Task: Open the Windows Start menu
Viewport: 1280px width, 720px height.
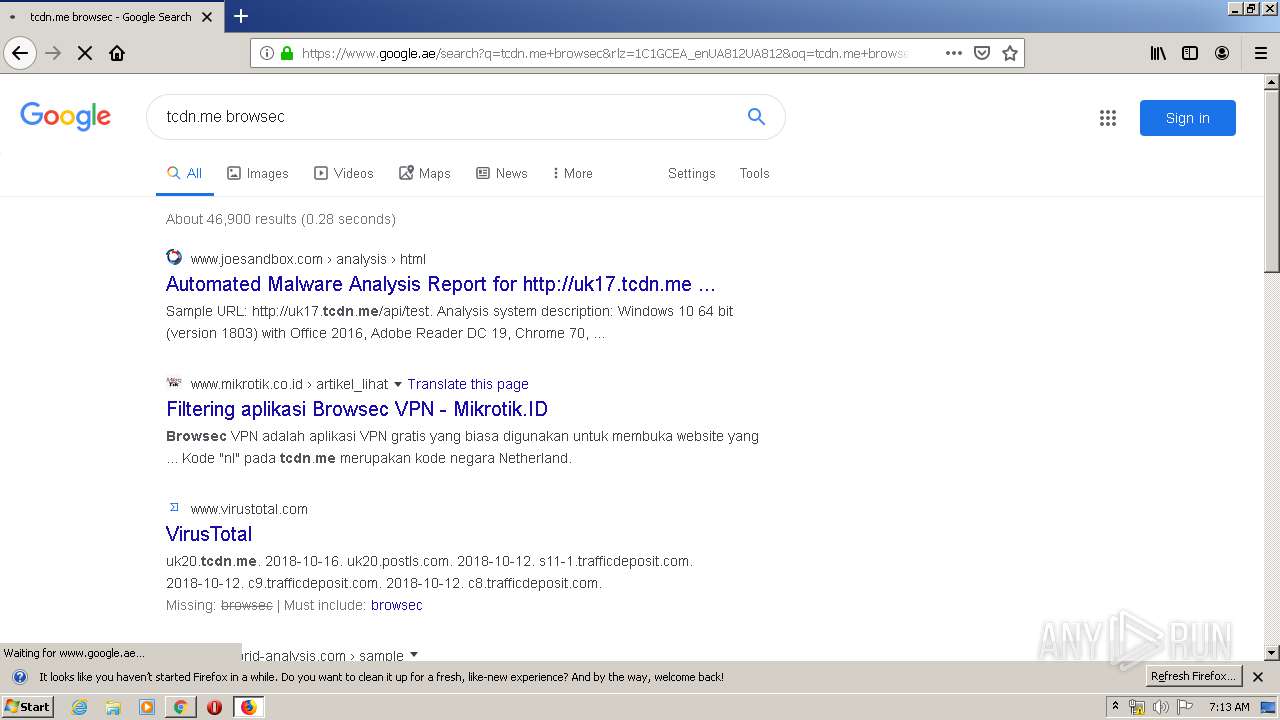Action: (x=28, y=707)
